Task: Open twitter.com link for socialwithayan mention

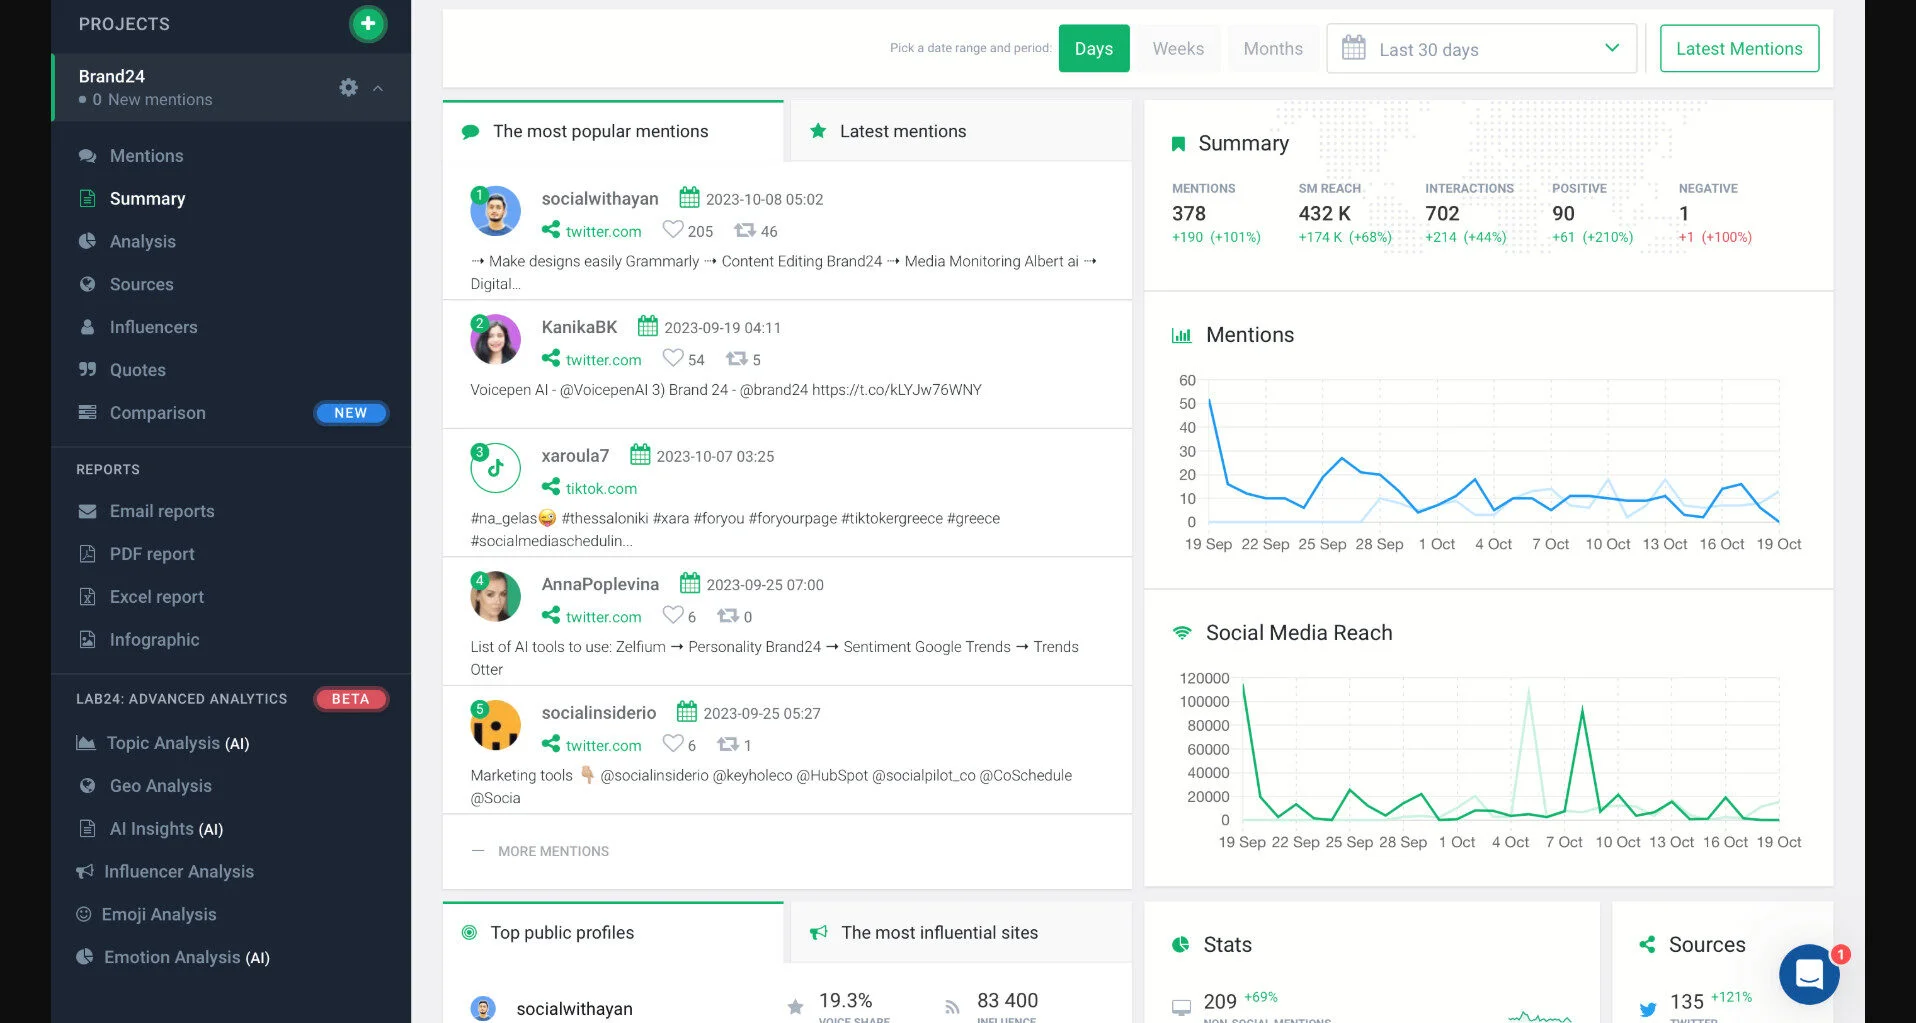Action: pos(603,231)
